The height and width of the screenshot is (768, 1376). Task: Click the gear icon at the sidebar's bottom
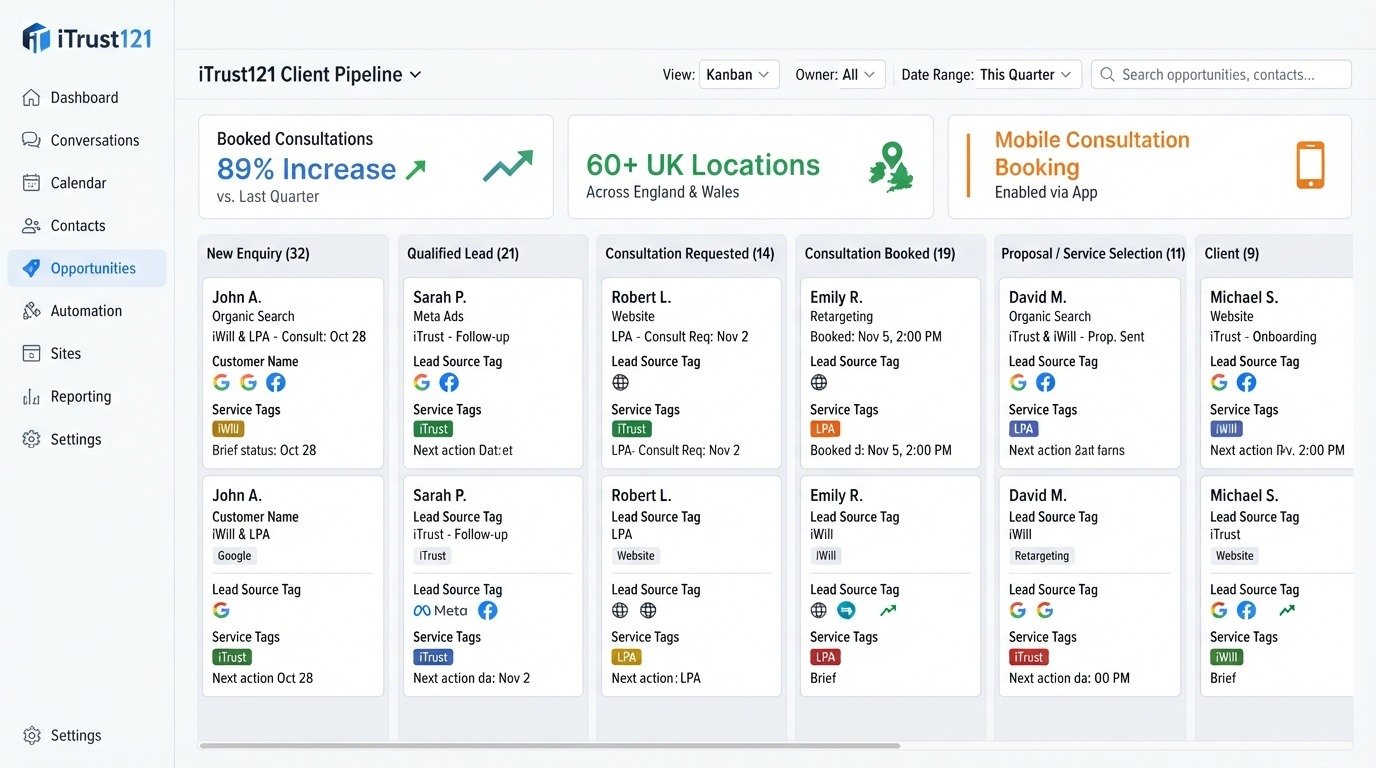tap(31, 736)
